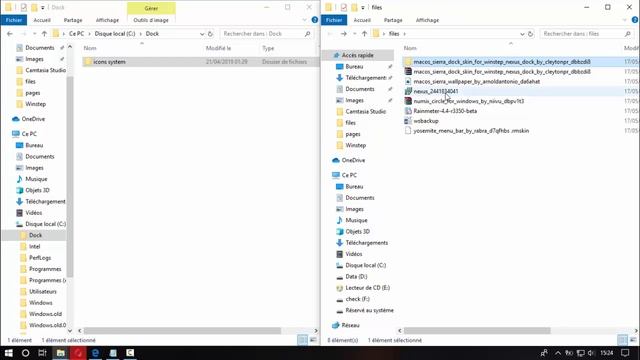Select Rainmeter-4.4-r3350-beta installer
640x360 pixels.
coord(445,111)
